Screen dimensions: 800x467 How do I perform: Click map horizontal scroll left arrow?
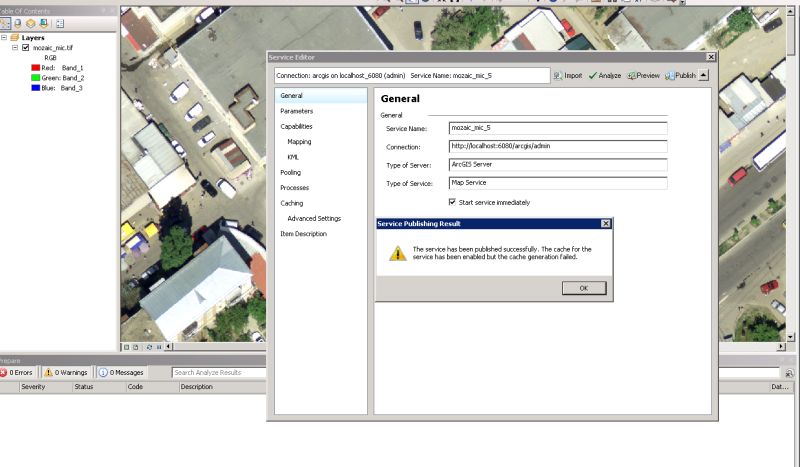(x=168, y=347)
